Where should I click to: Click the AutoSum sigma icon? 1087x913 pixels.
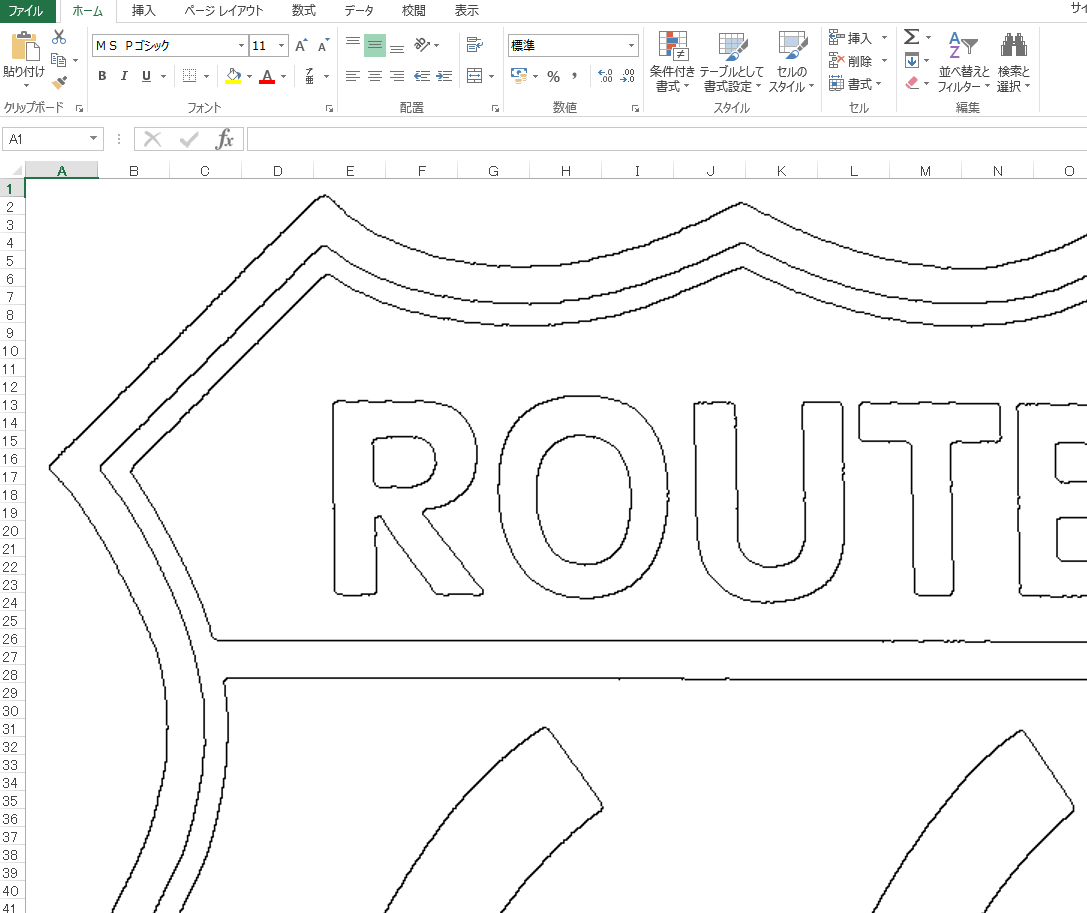click(x=912, y=37)
